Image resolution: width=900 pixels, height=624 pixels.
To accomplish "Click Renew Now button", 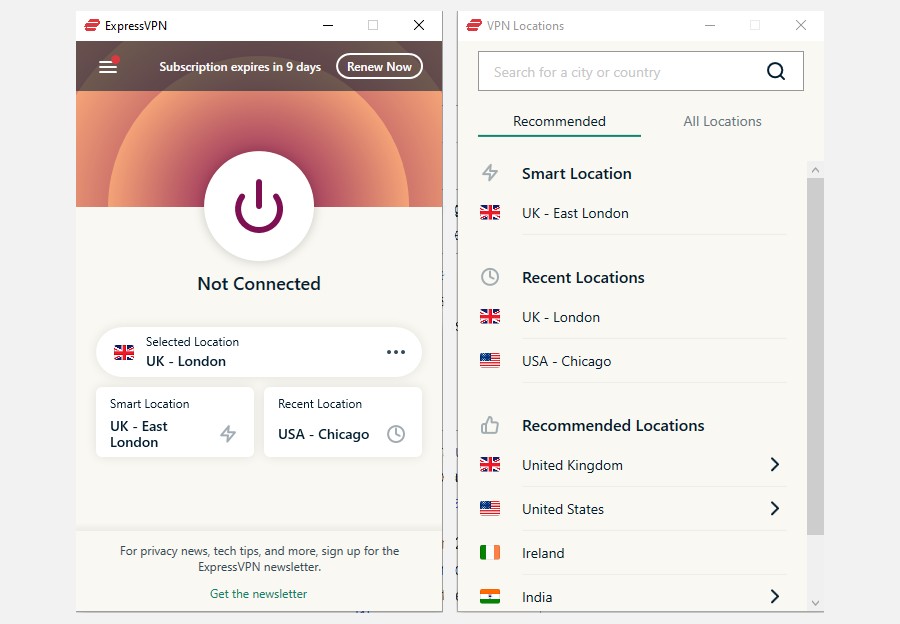I will pyautogui.click(x=379, y=67).
